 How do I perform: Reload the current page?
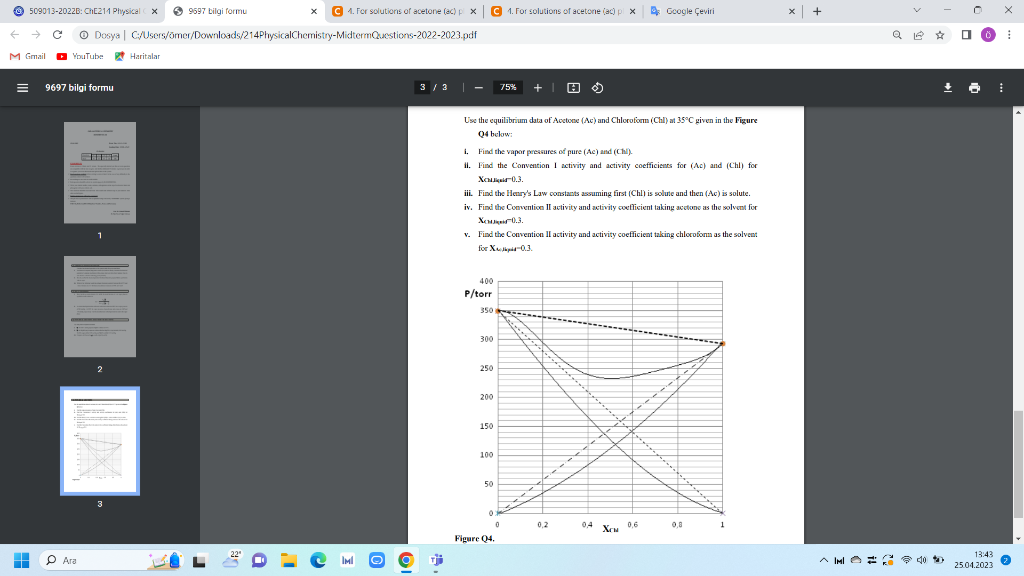(57, 35)
